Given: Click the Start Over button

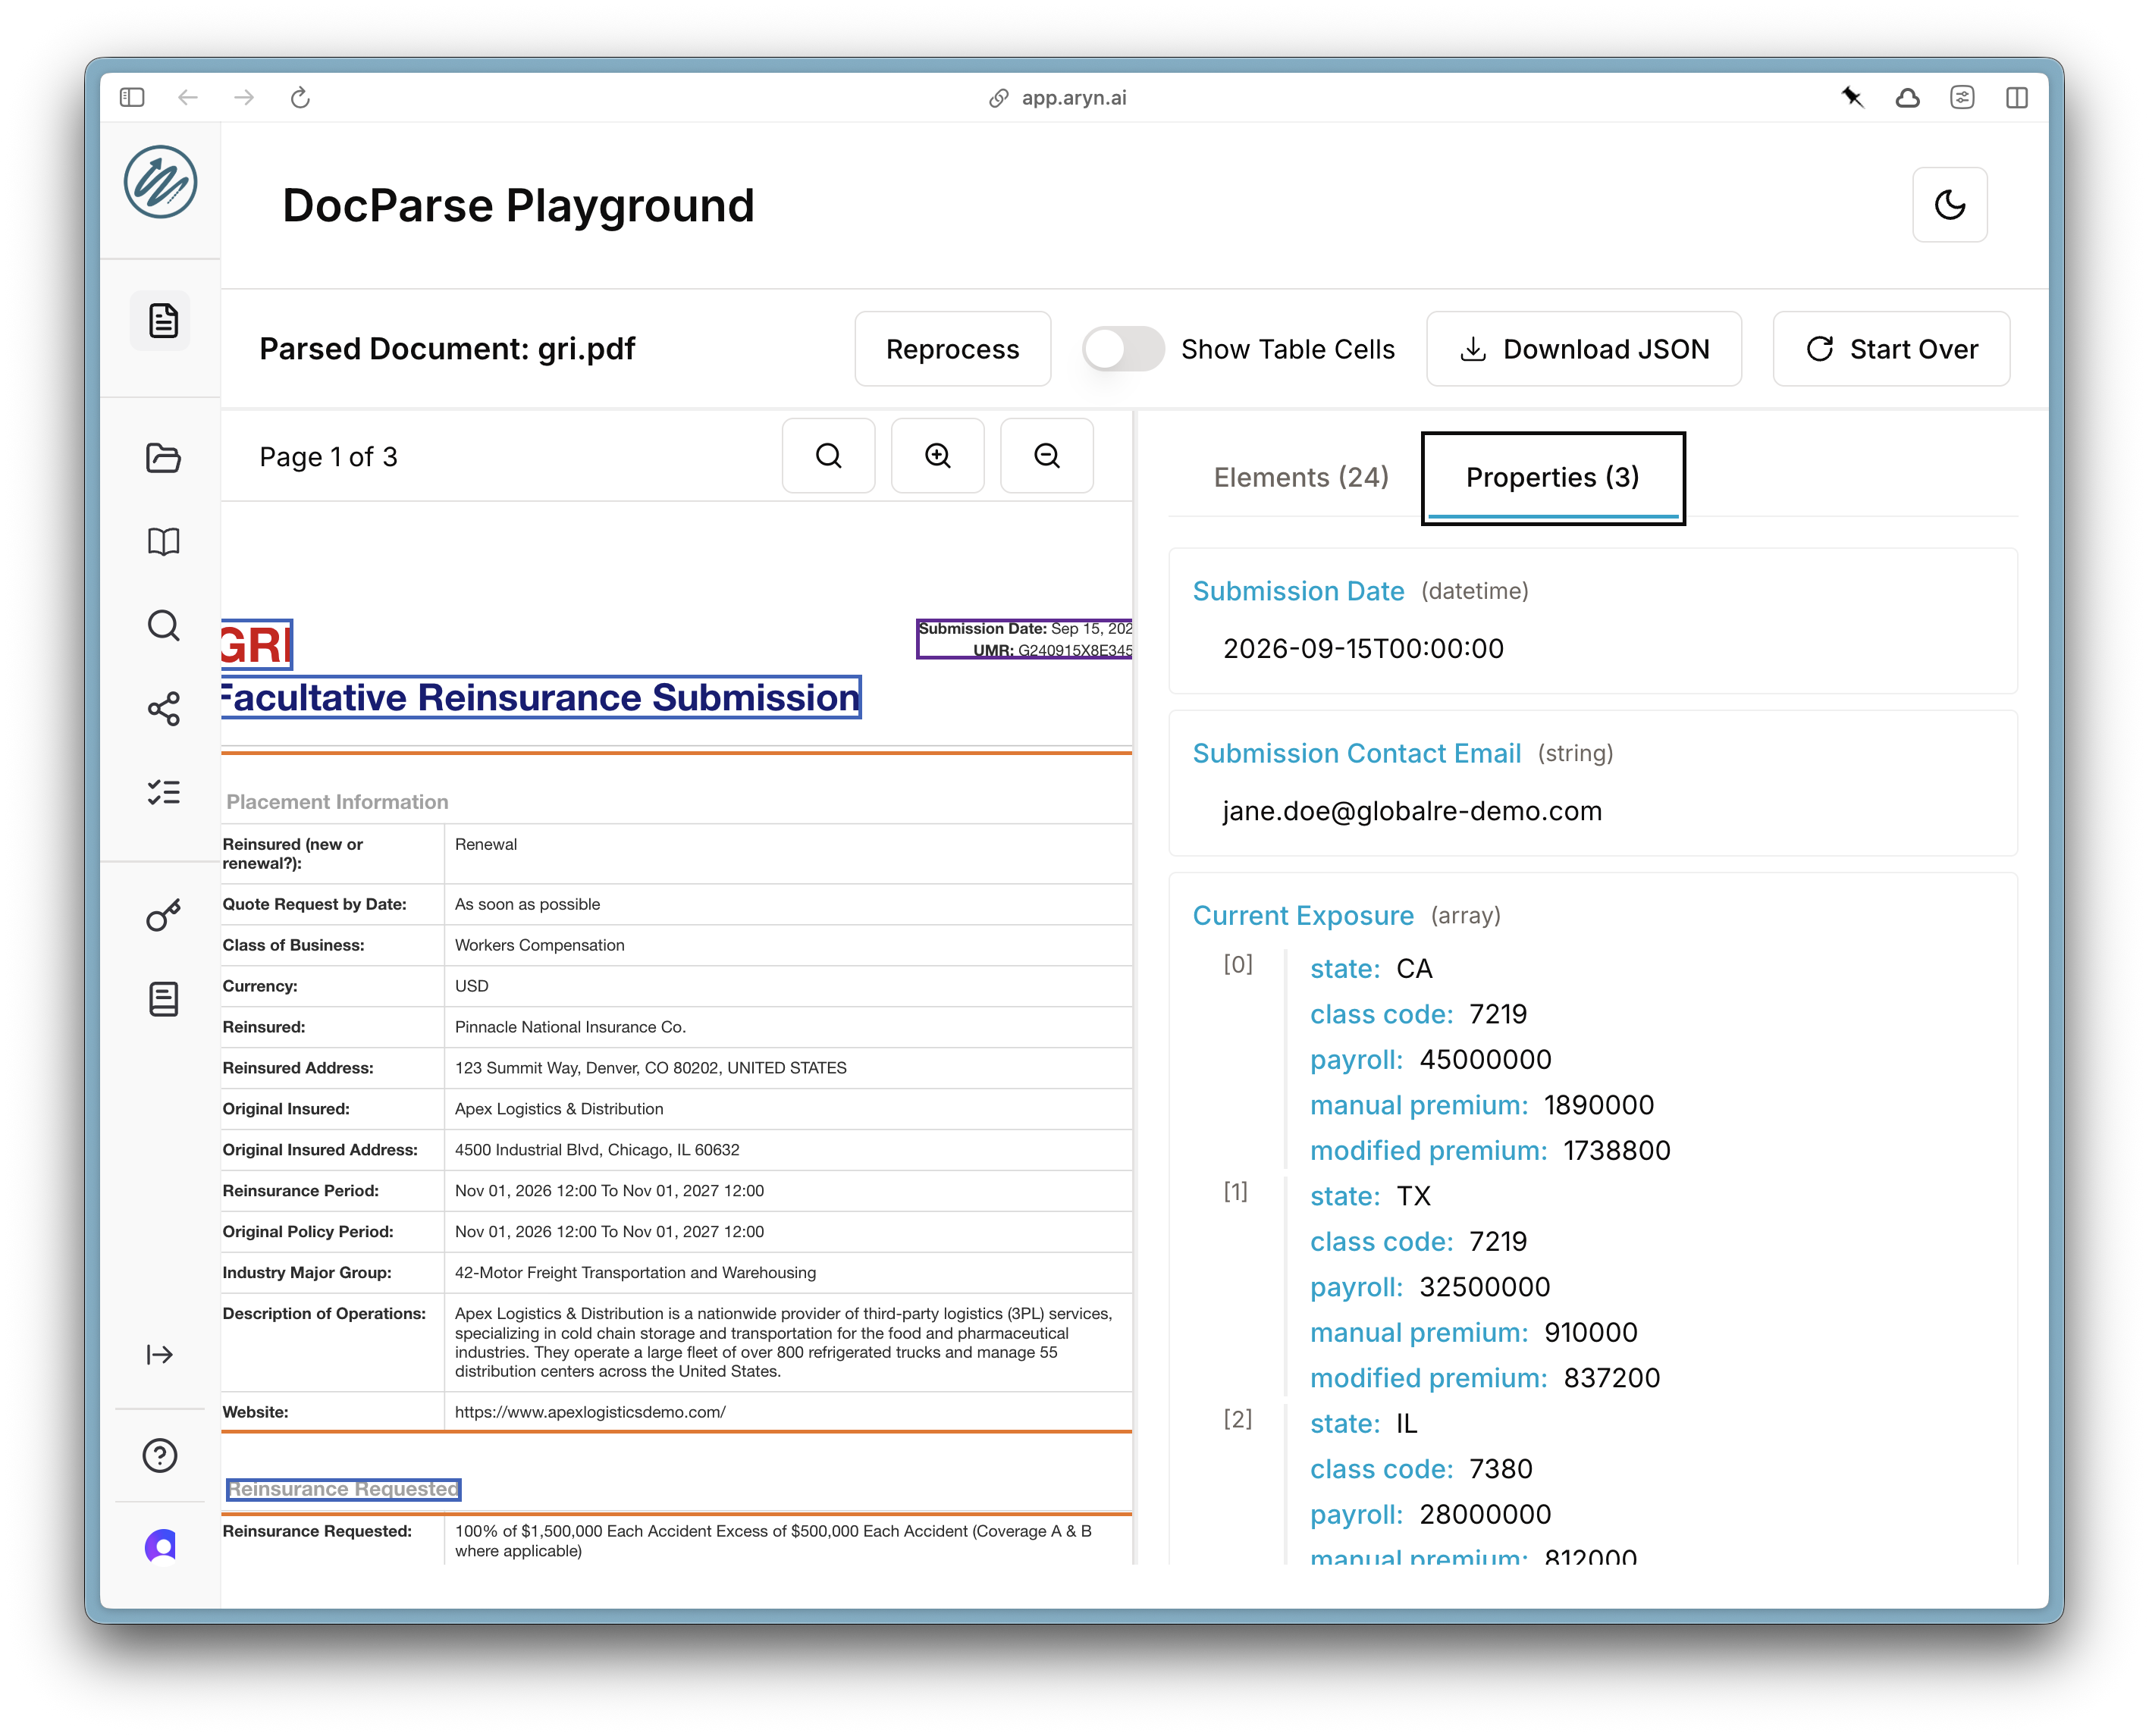Looking at the screenshot, I should (x=1891, y=349).
